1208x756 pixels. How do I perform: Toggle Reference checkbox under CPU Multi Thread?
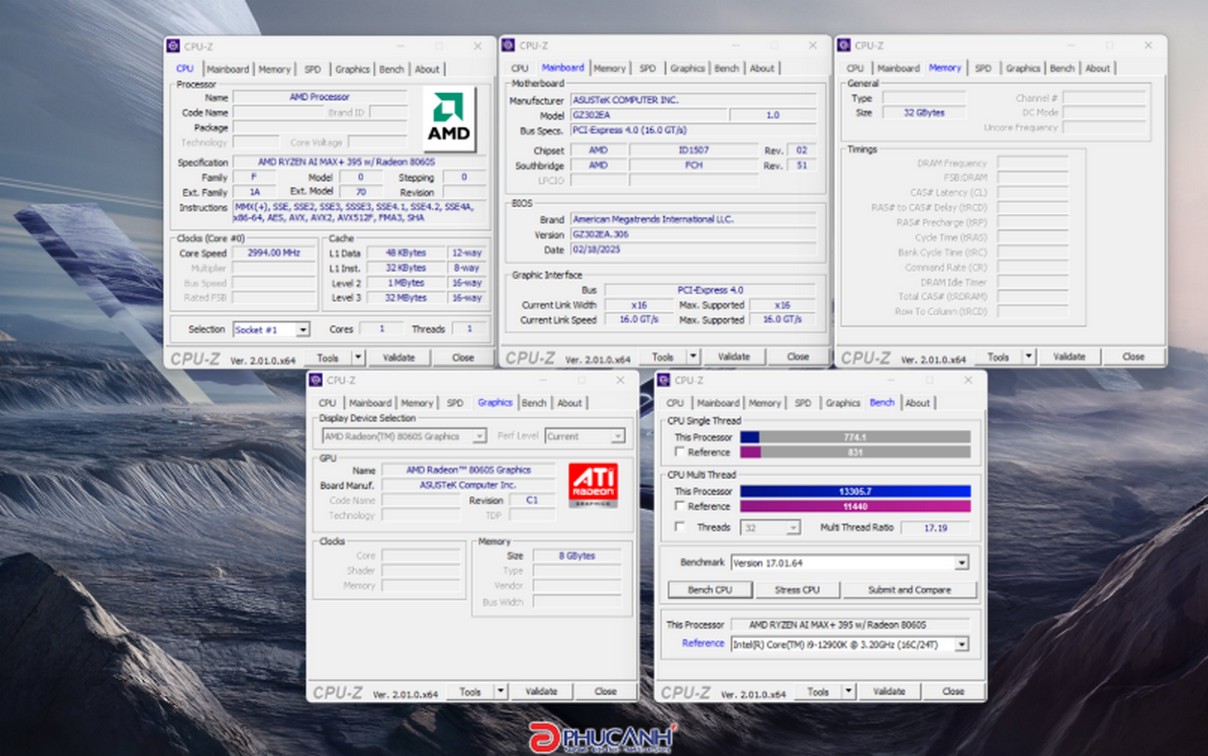coord(680,507)
